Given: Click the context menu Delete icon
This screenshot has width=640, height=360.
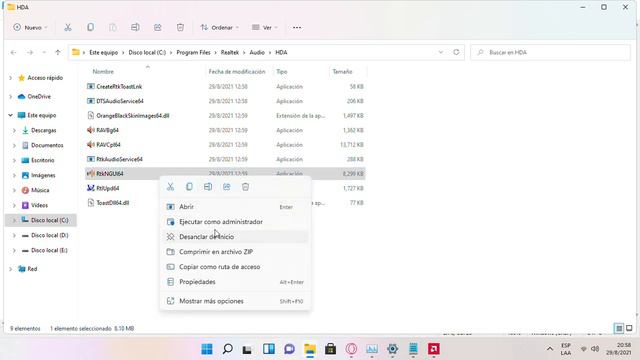Looking at the screenshot, I should pos(245,187).
